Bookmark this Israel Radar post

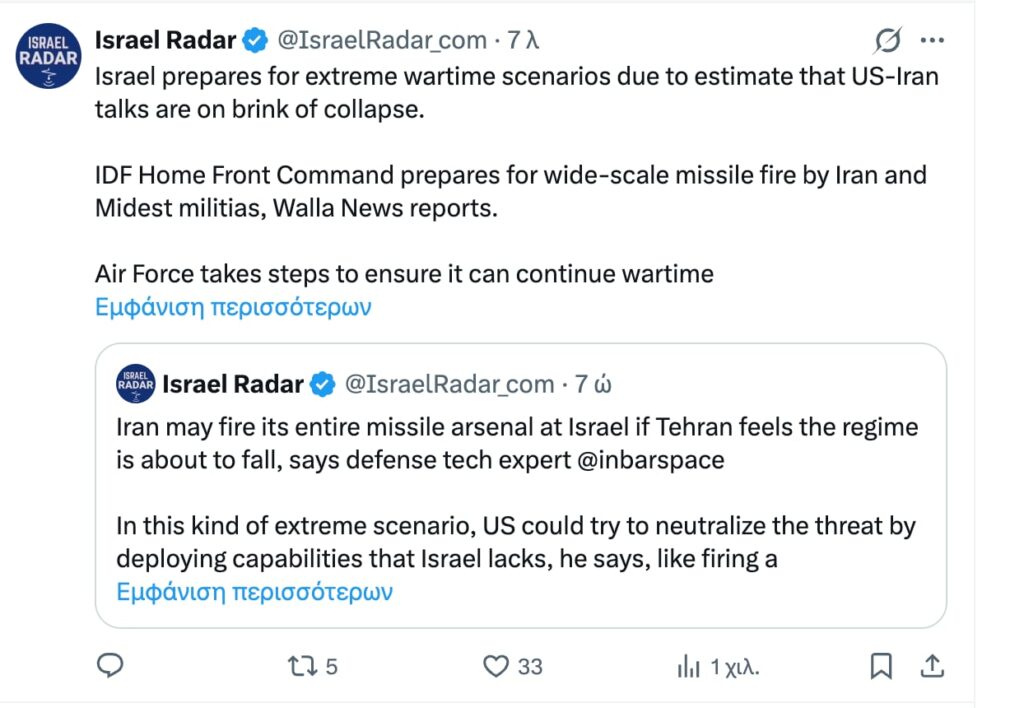[881, 666]
